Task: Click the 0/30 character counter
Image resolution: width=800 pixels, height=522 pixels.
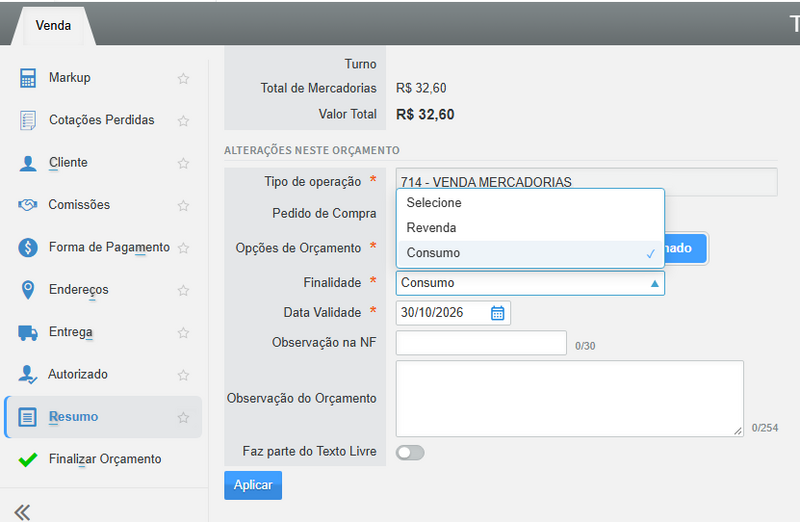Action: (x=585, y=346)
